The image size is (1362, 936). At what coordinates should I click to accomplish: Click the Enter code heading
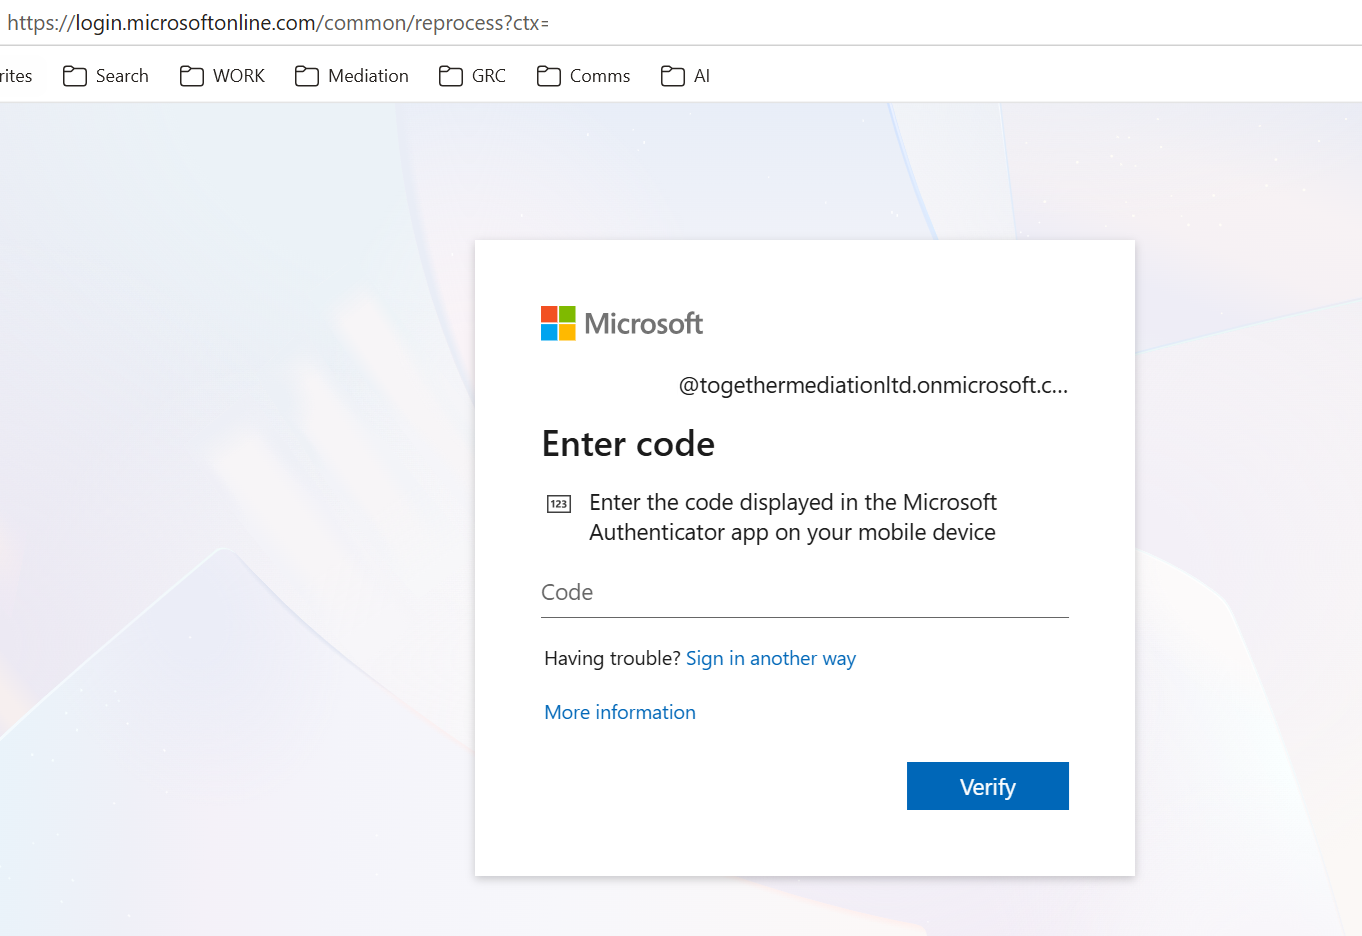628,444
